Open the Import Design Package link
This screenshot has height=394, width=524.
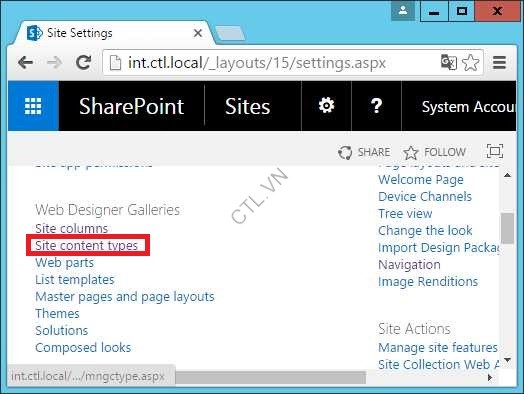(x=438, y=248)
